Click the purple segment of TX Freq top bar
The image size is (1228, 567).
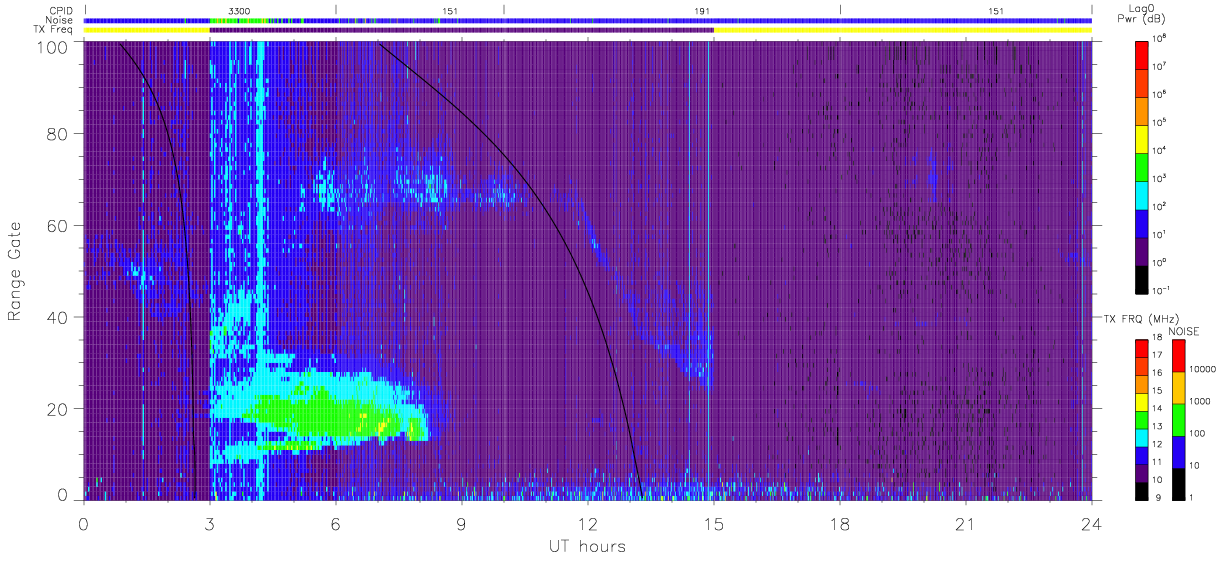[x=462, y=30]
